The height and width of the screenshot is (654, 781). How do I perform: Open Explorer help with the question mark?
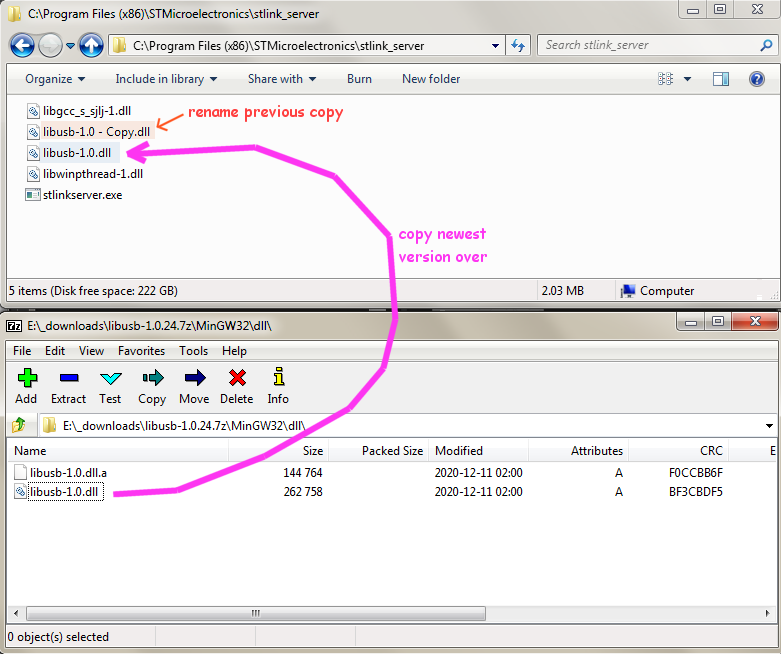coord(757,79)
